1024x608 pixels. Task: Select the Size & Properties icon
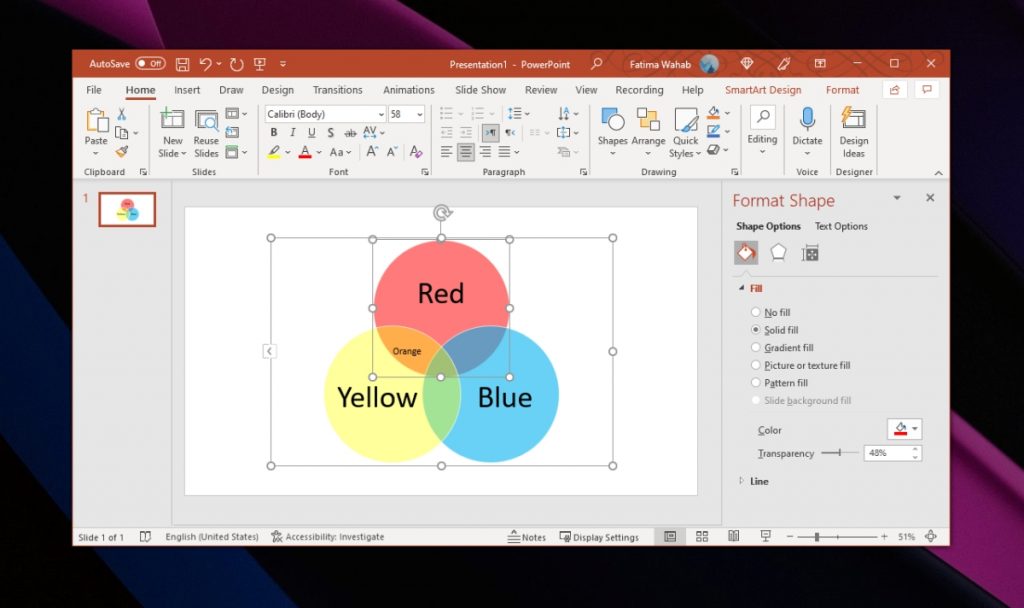[809, 252]
